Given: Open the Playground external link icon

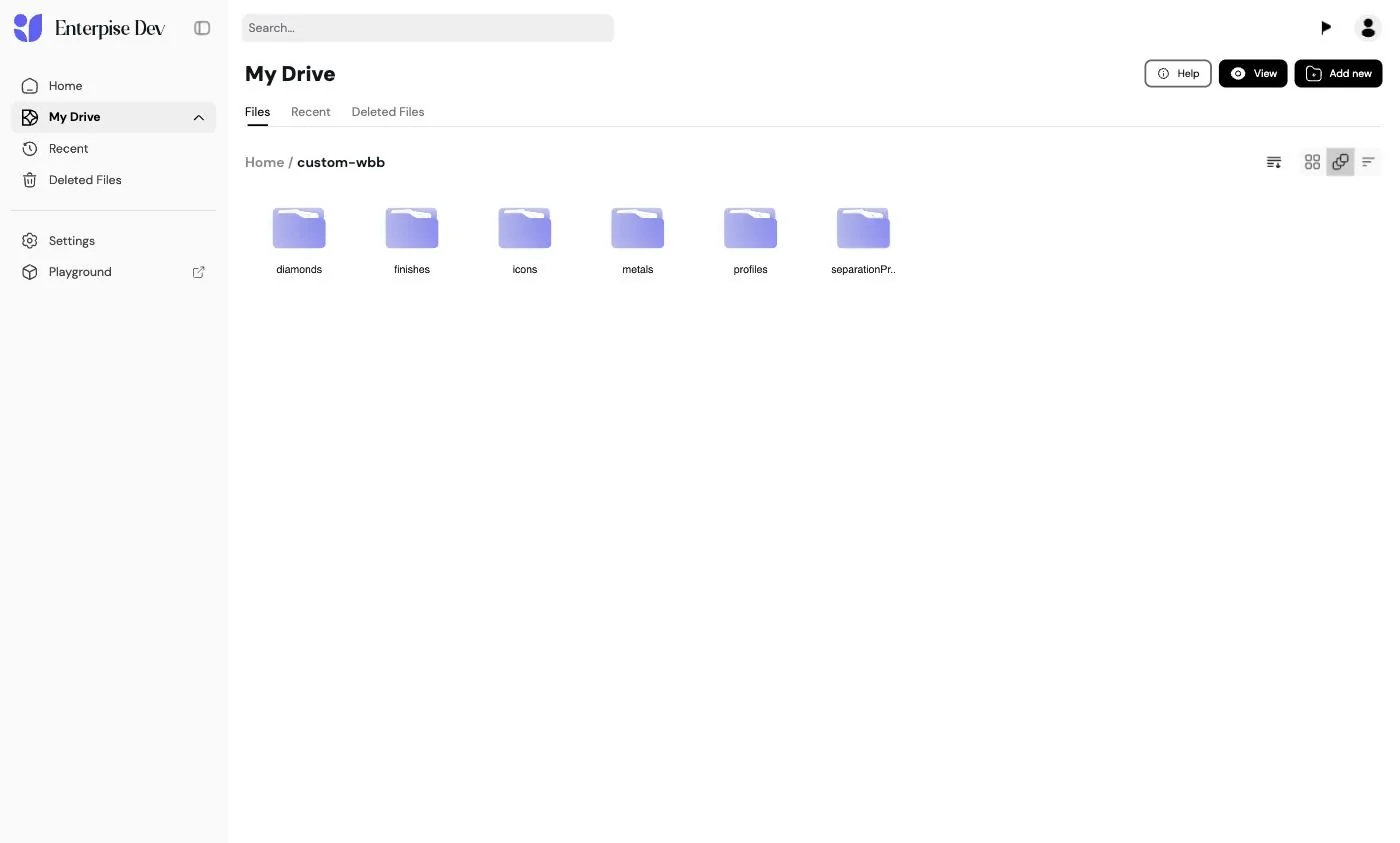Looking at the screenshot, I should point(199,272).
